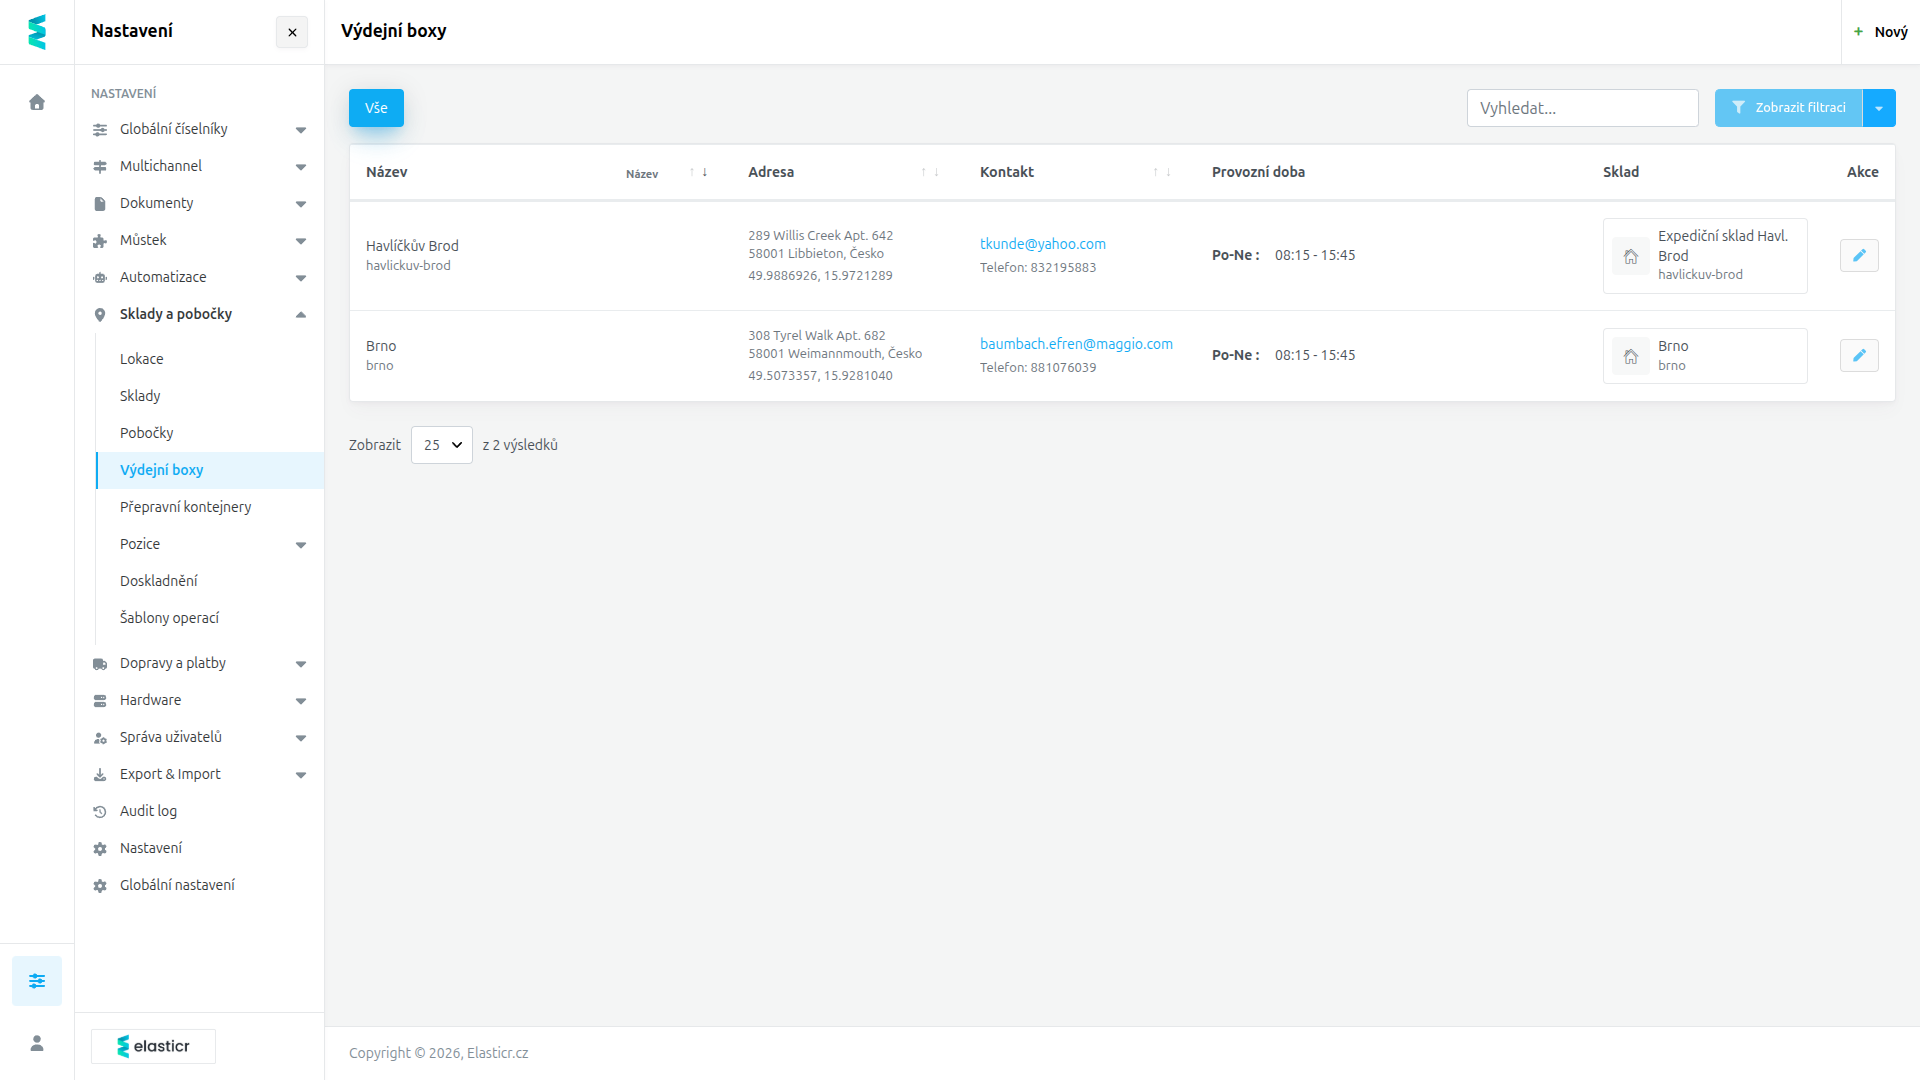Go to Pobočky in the sidebar
This screenshot has width=1920, height=1080.
pyautogui.click(x=147, y=433)
